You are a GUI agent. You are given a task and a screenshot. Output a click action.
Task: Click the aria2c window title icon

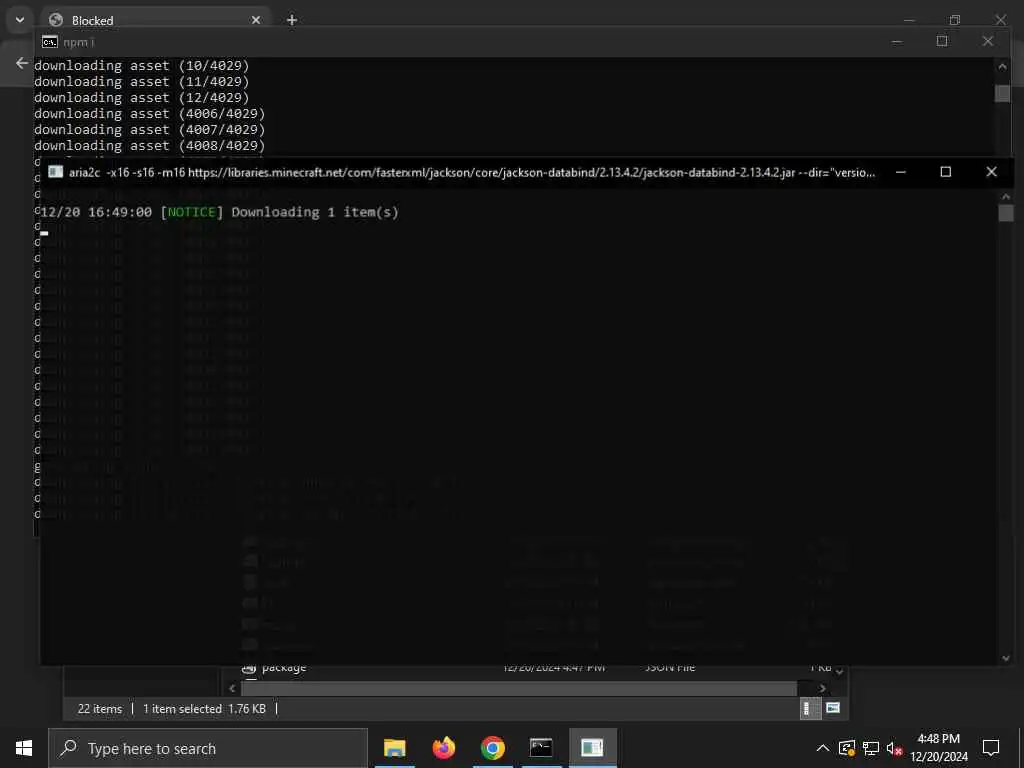tap(56, 172)
